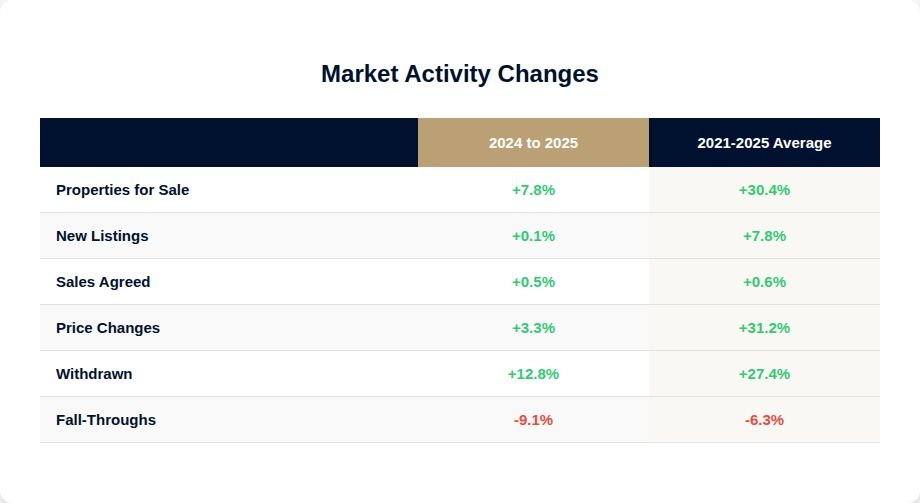
Task: Select the 2024 to 2025 column header
Action: coord(533,143)
